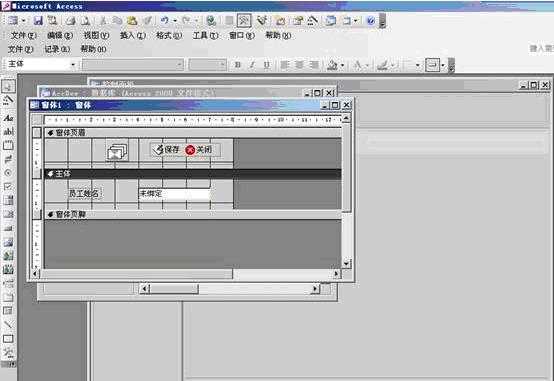Select the Rectangle tool in toolbox
Screen dimensions: 554x381
tap(8, 339)
